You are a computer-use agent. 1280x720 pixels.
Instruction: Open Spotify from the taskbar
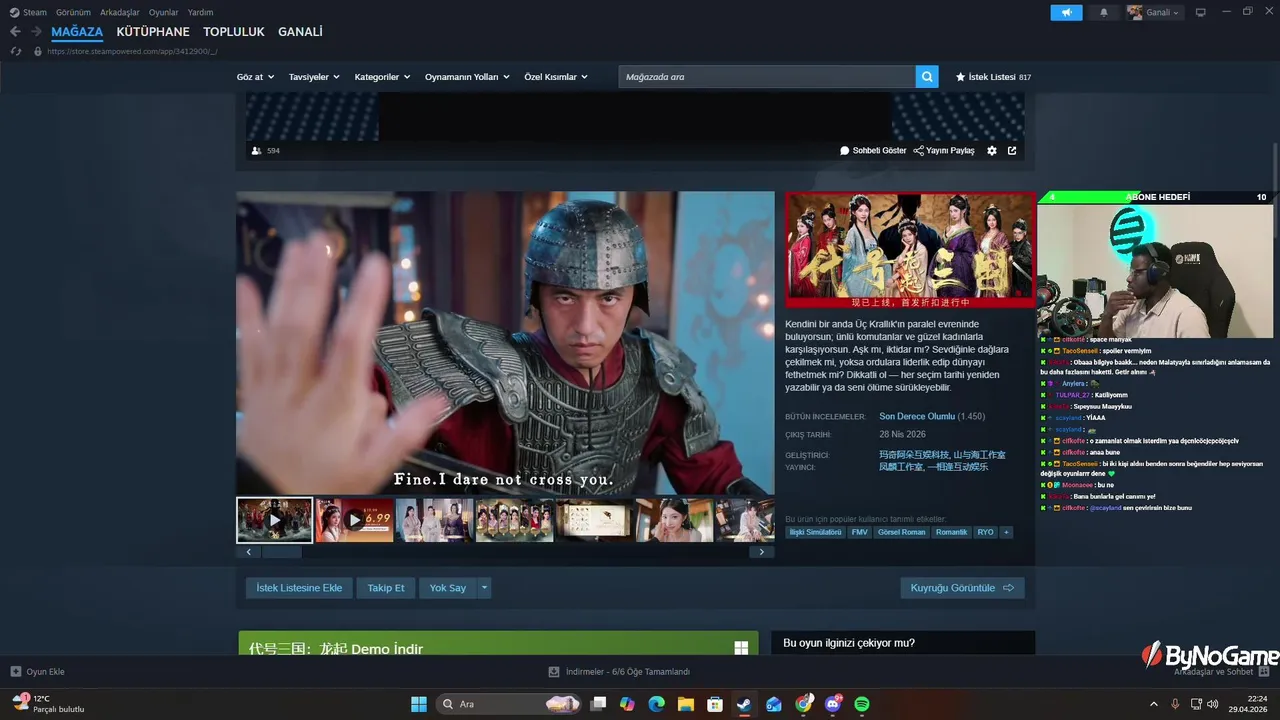tap(862, 704)
